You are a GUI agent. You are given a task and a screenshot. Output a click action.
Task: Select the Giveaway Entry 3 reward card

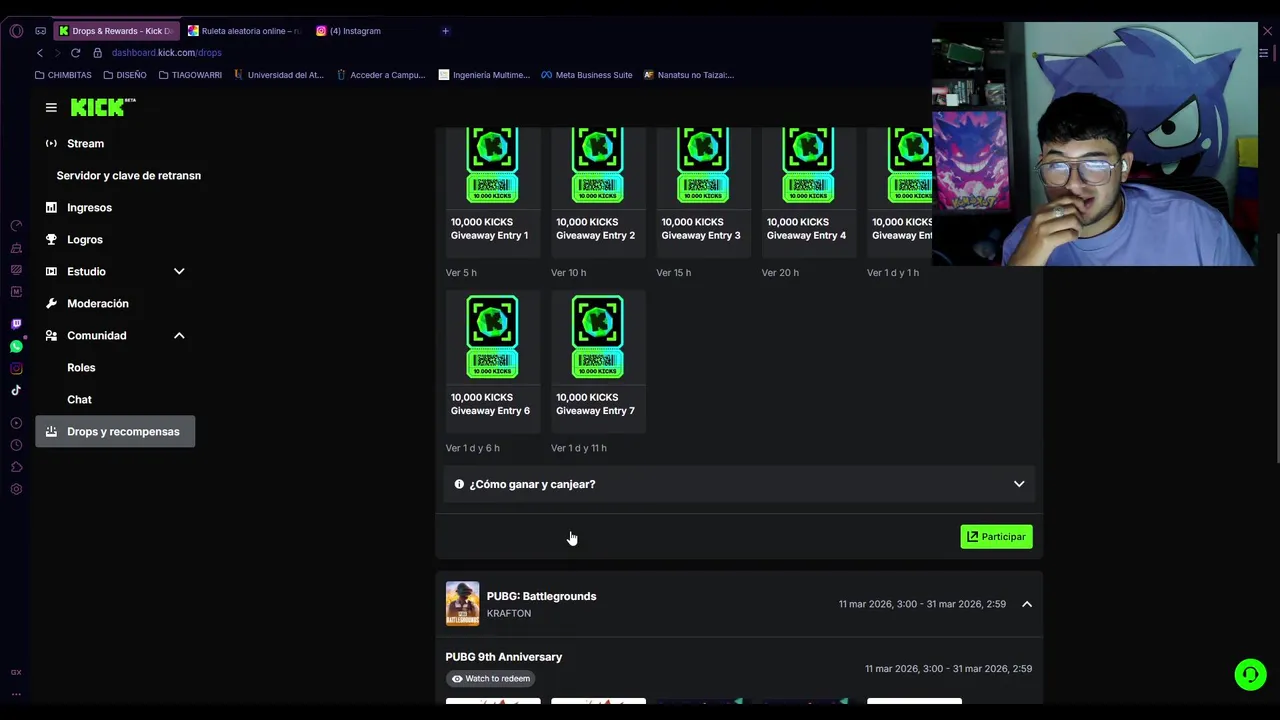point(703,192)
